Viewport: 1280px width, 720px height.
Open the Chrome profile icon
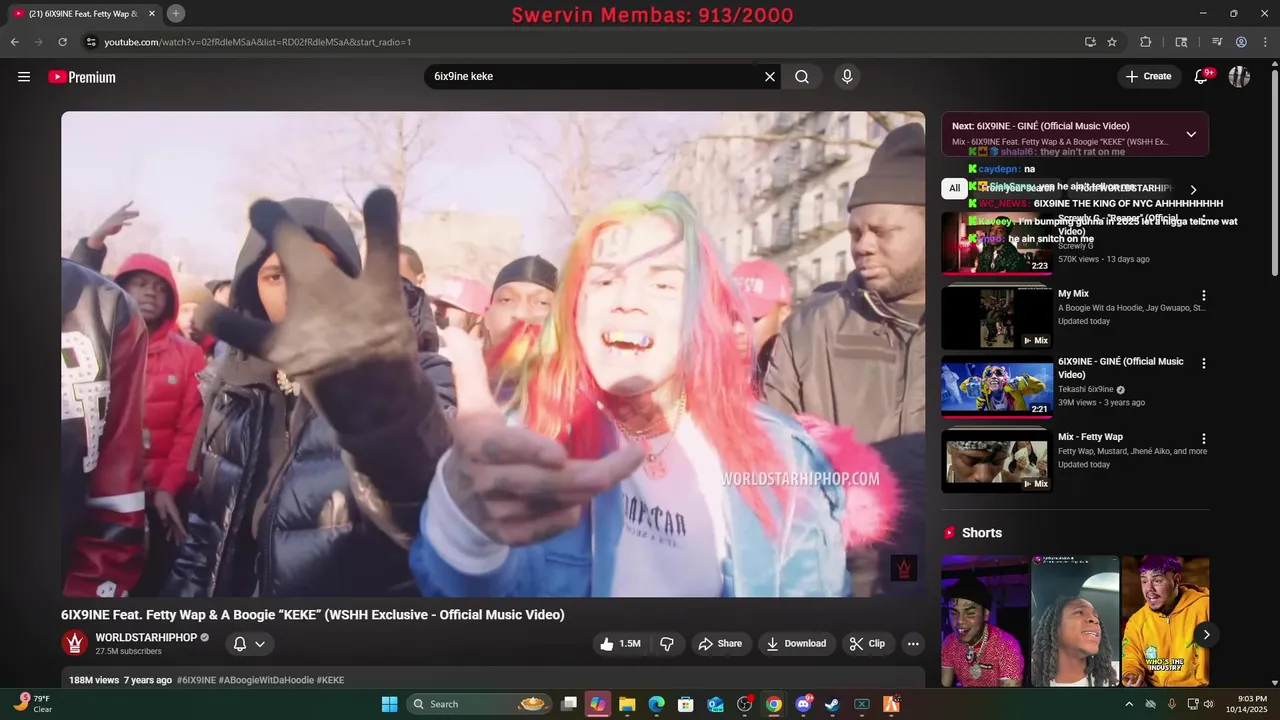[x=1241, y=42]
